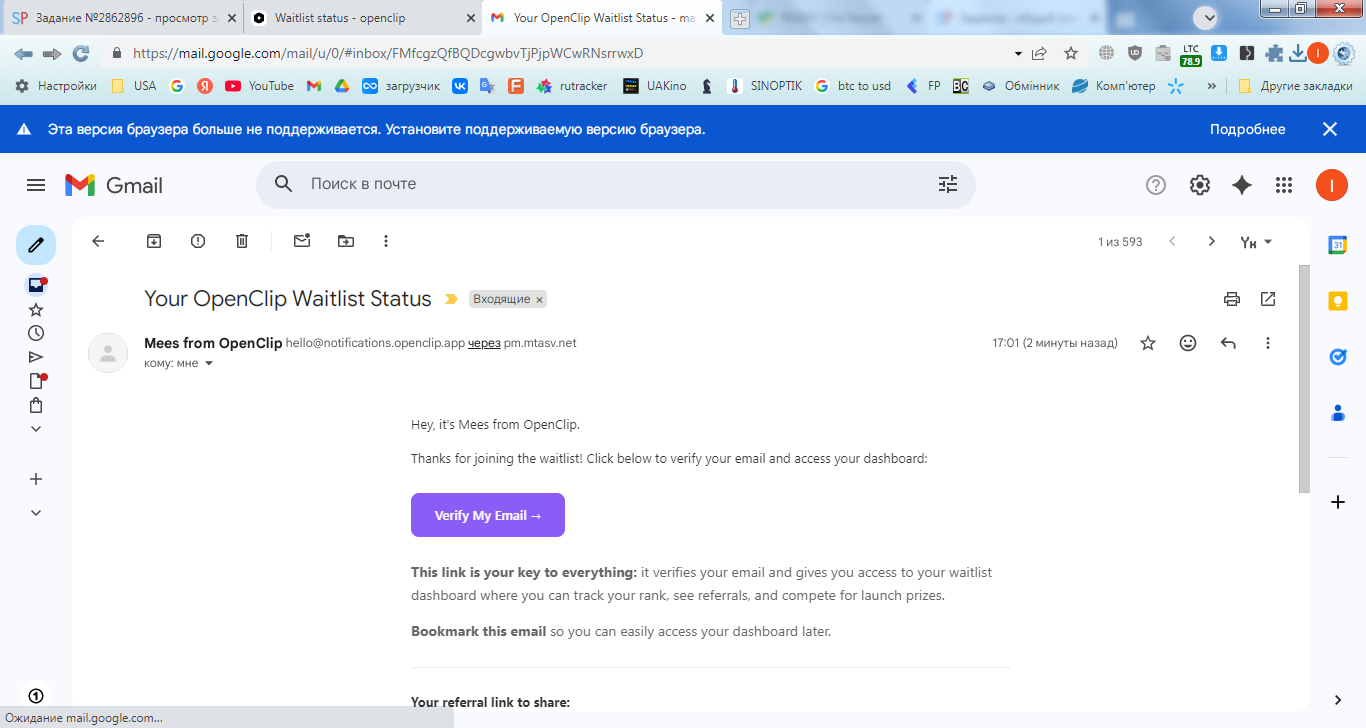Image resolution: width=1366 pixels, height=728 pixels.
Task: Remove the 'Входящие' label from email
Action: pyautogui.click(x=539, y=300)
